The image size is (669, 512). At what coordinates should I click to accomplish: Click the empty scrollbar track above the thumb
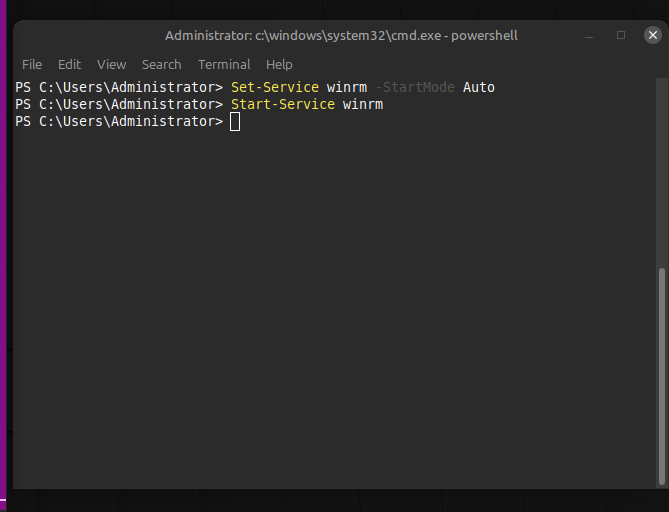[659, 170]
